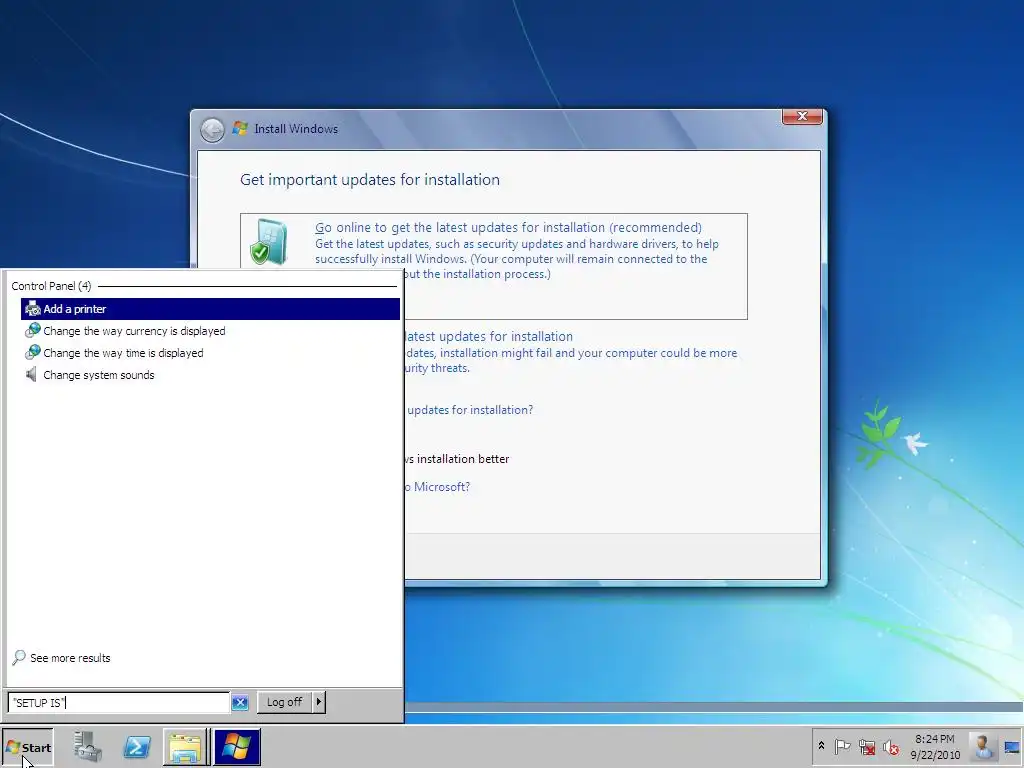Clear the search box with the X icon

pyautogui.click(x=240, y=703)
